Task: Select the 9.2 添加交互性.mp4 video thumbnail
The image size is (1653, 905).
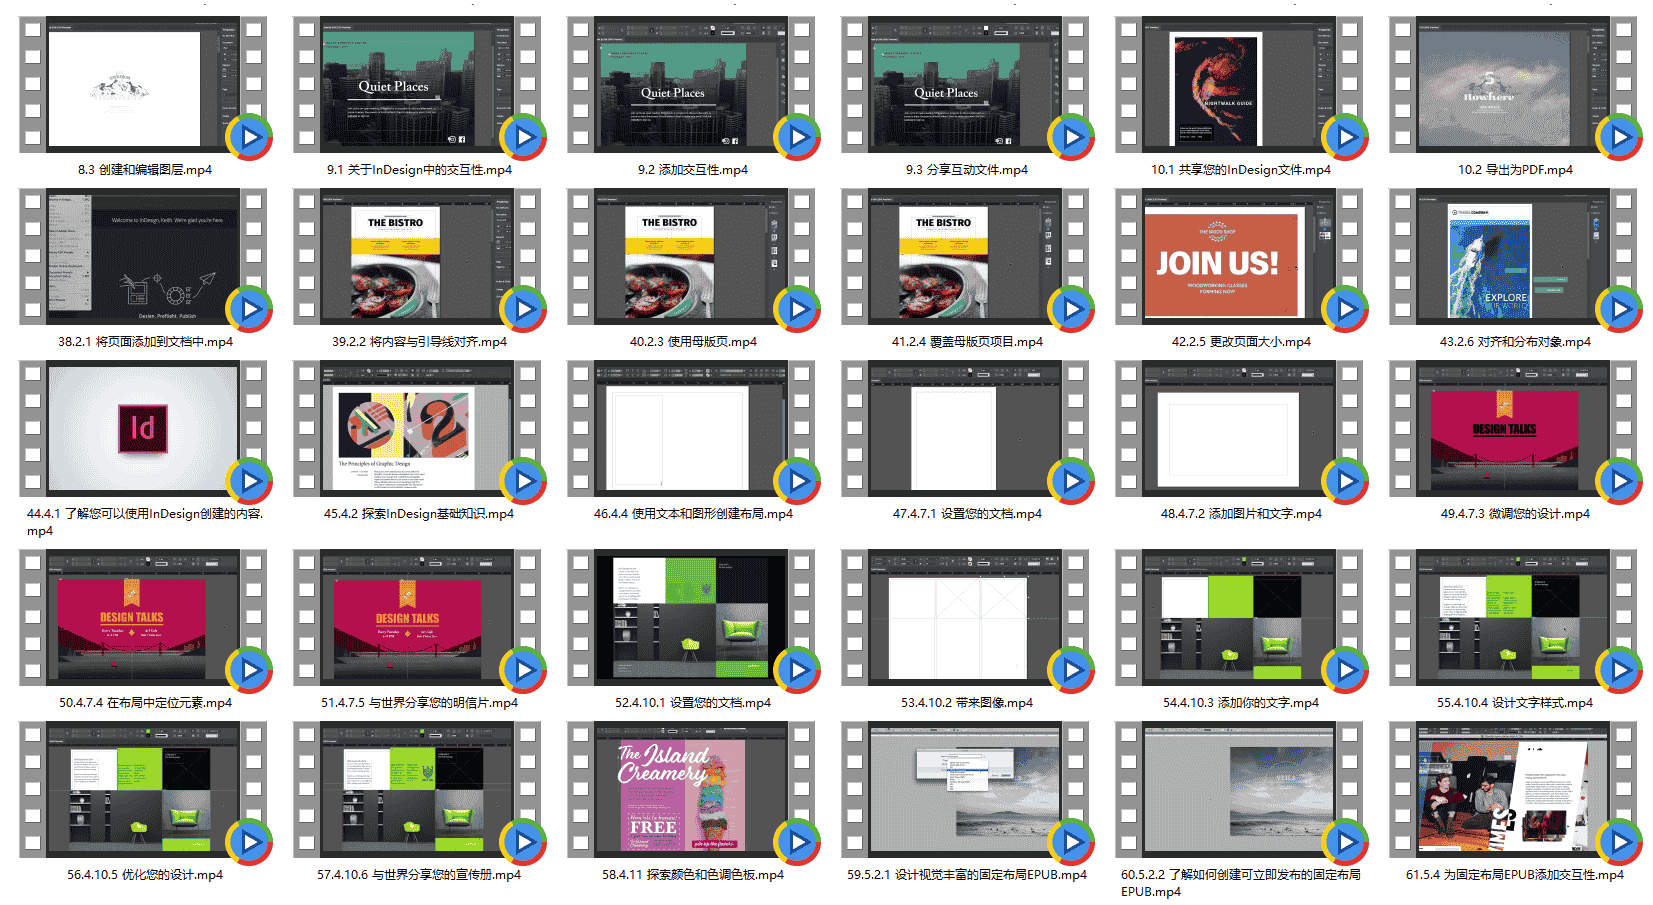Action: click(691, 84)
